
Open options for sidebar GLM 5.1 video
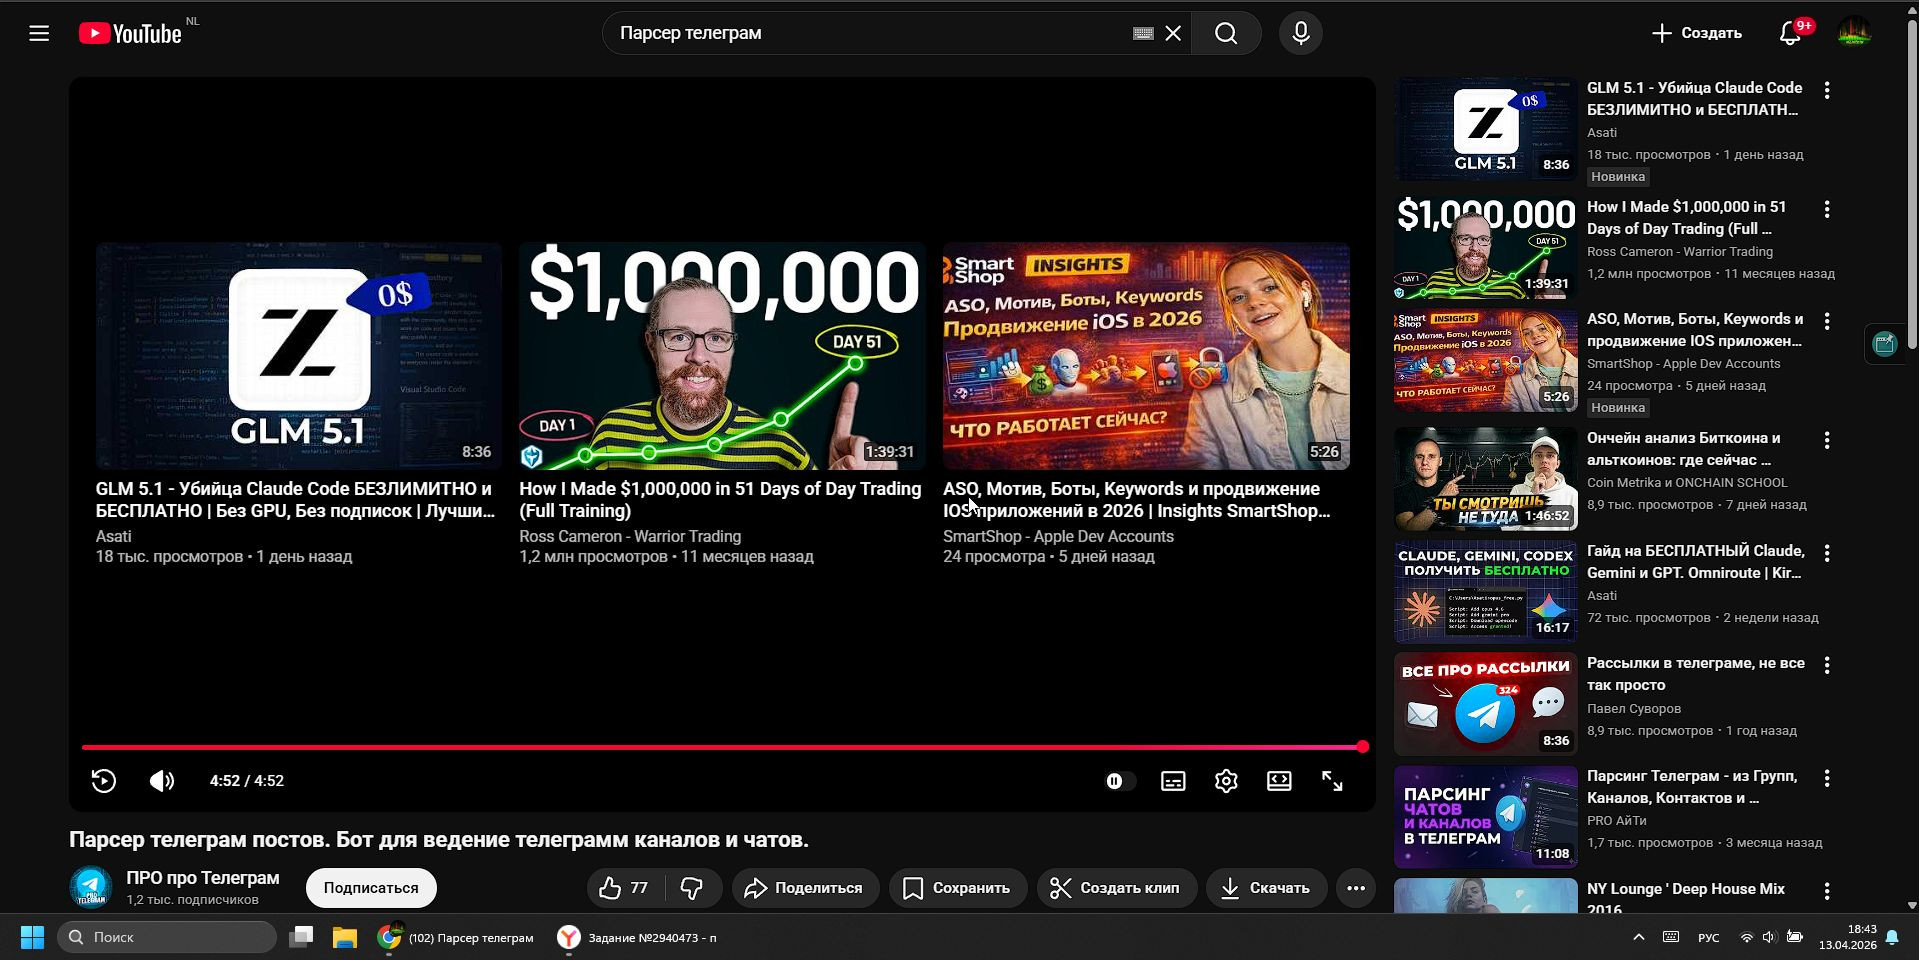pos(1827,90)
